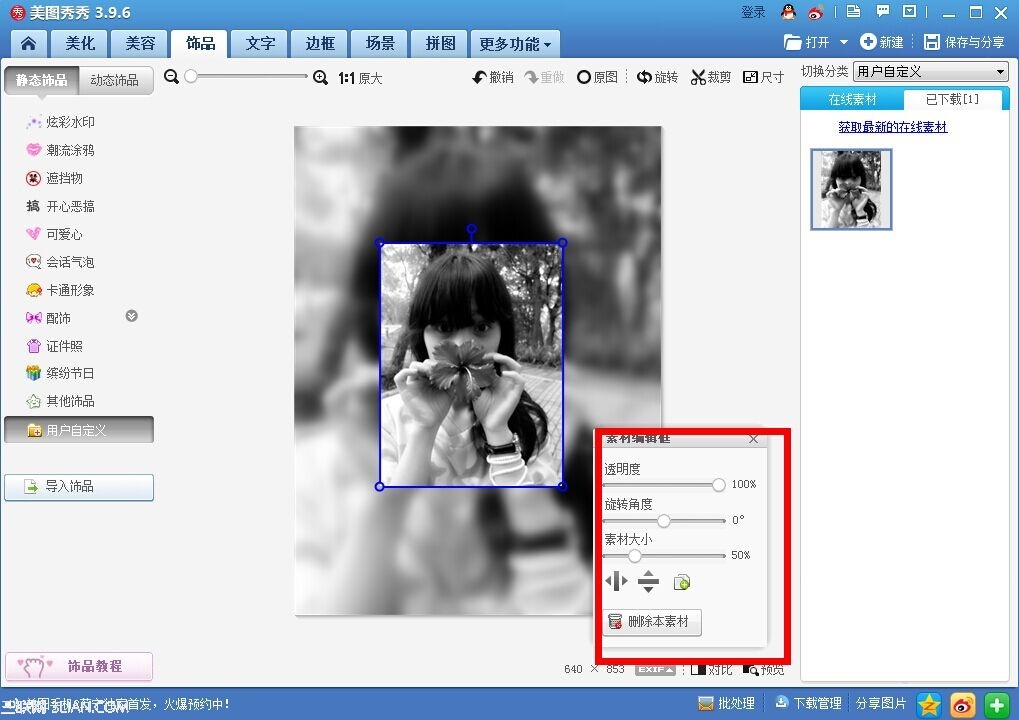Select the 动态饰品 toggle tab
Image resolution: width=1019 pixels, height=720 pixels.
[x=115, y=80]
